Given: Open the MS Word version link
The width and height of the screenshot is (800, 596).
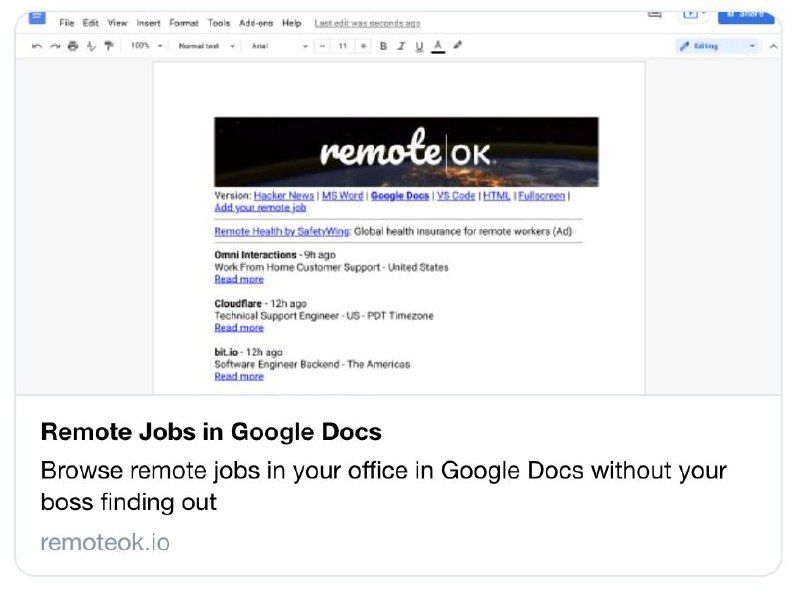Looking at the screenshot, I should tap(342, 195).
